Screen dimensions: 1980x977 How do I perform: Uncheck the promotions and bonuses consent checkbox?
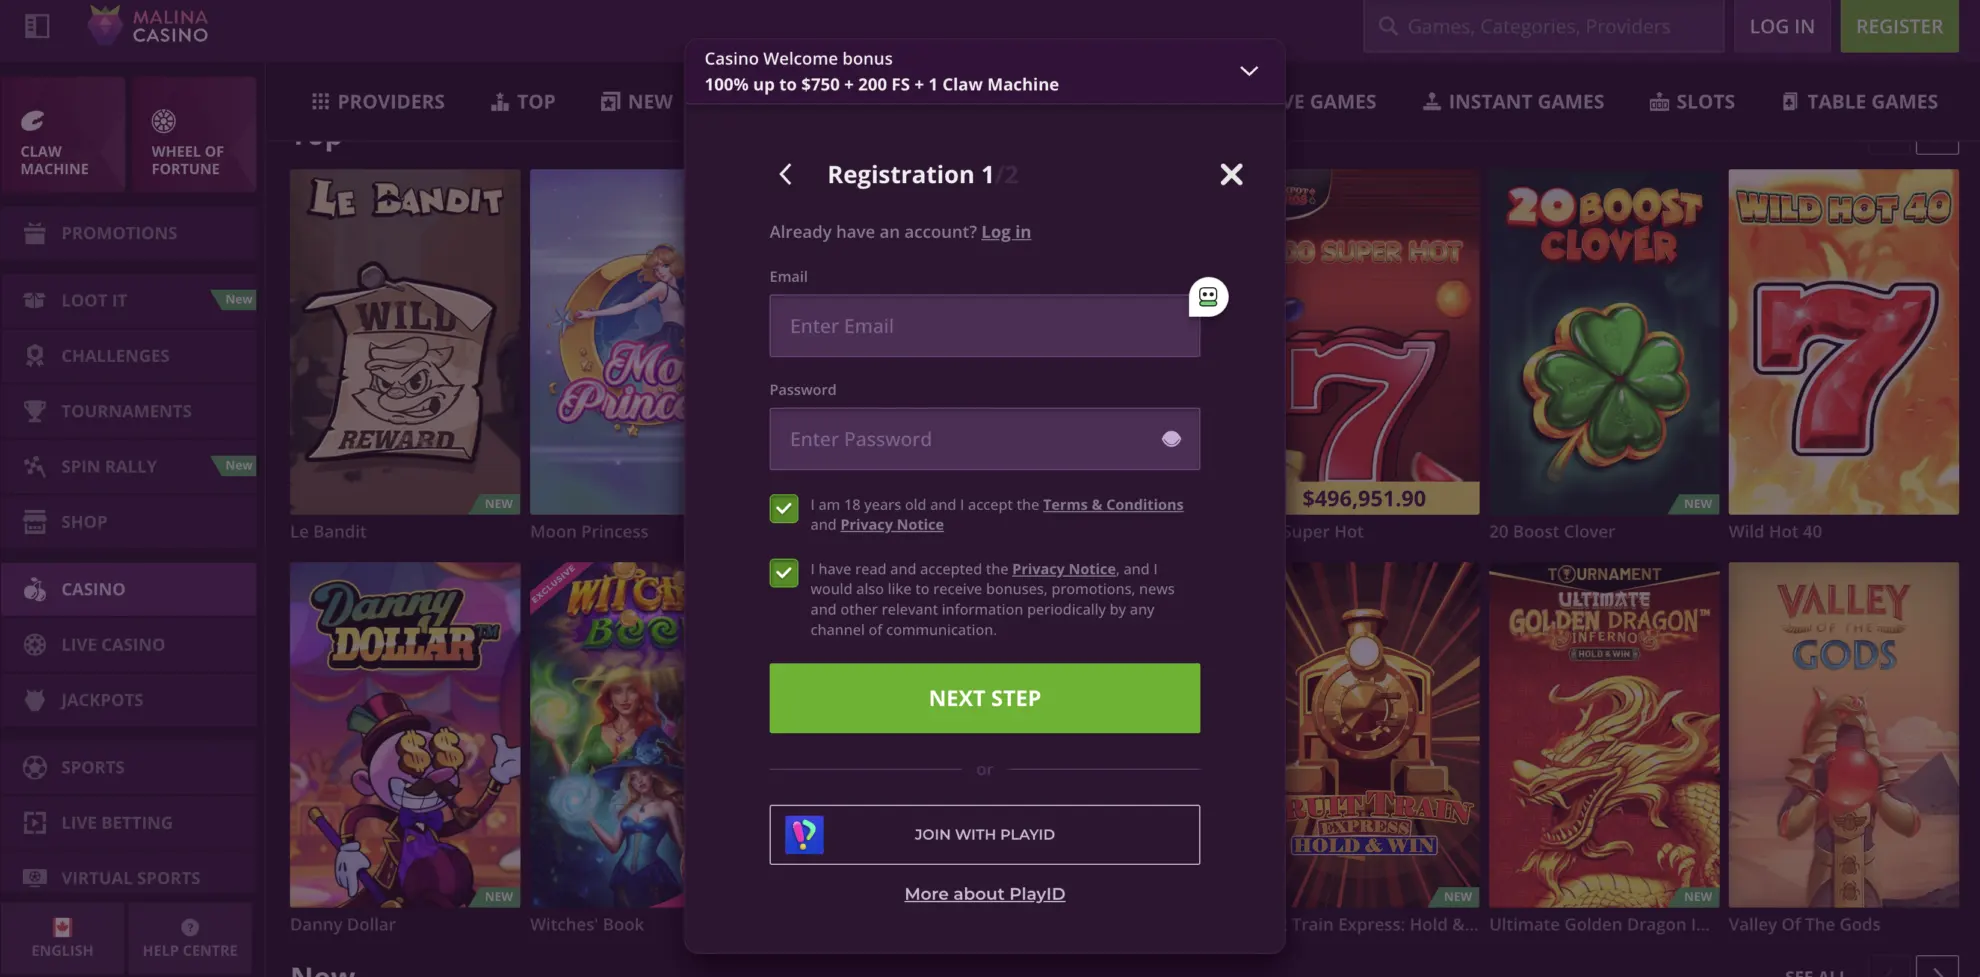784,573
